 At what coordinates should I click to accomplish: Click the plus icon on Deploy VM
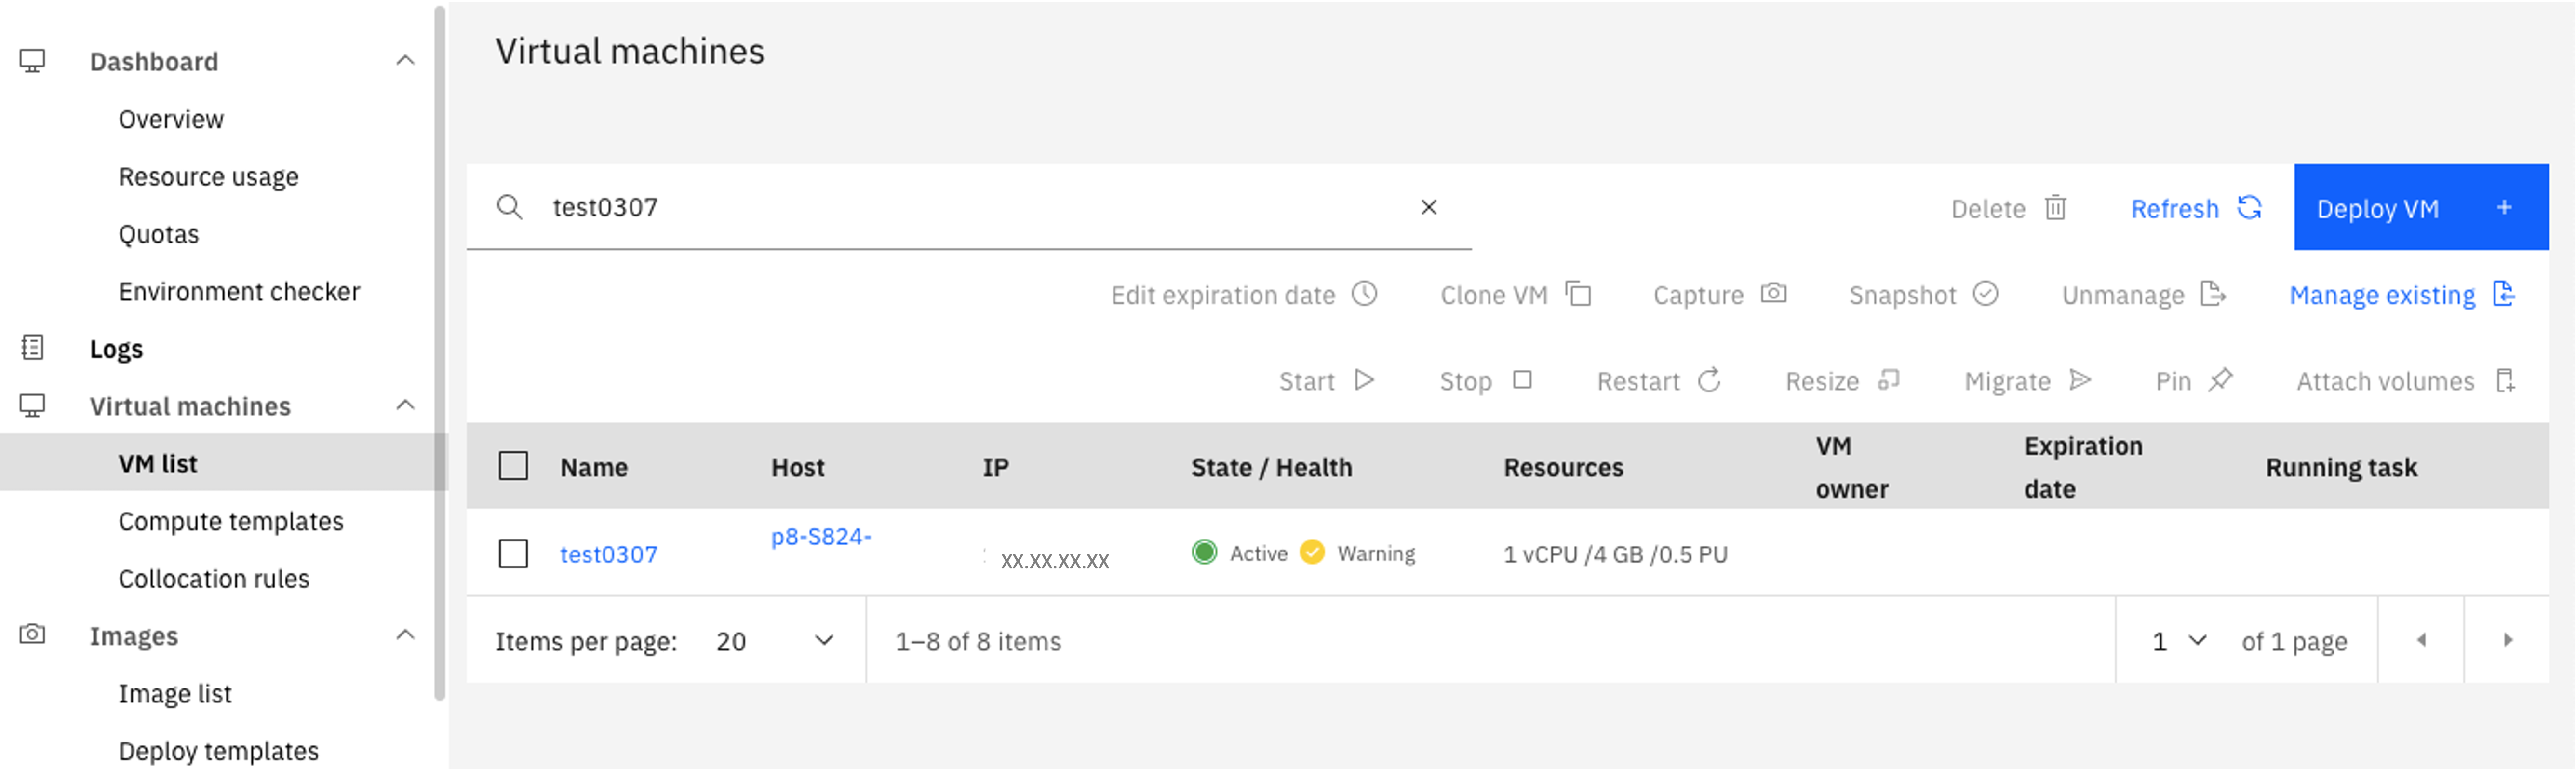point(2504,207)
